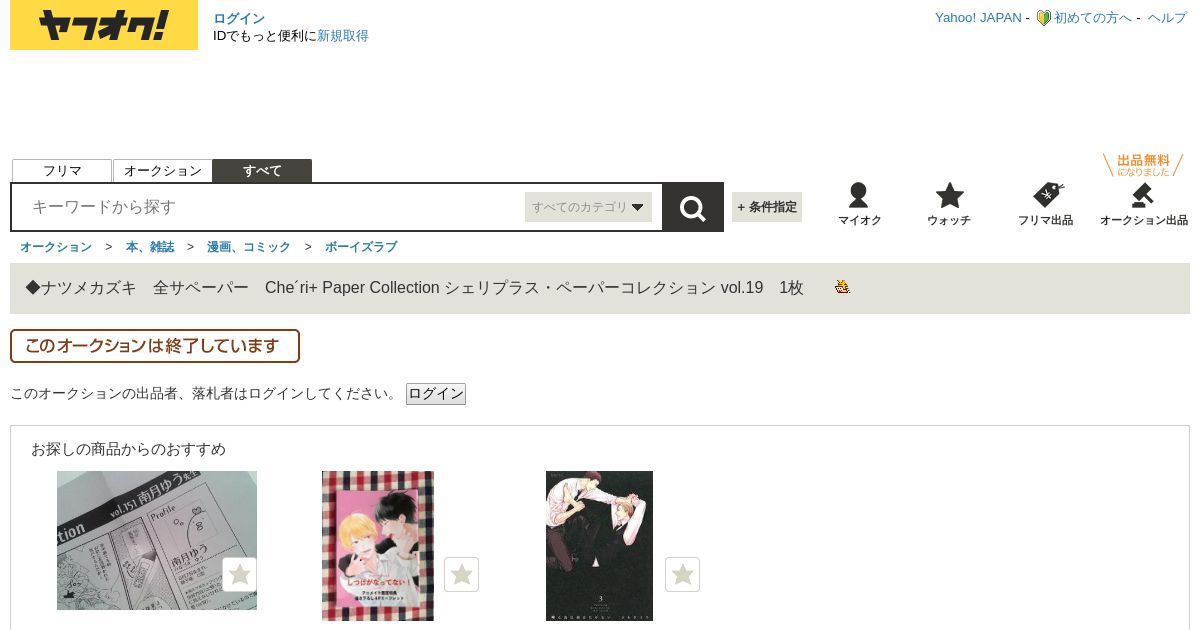Expand the + 条件指定 search options
The width and height of the screenshot is (1200, 630).
pyautogui.click(x=767, y=207)
